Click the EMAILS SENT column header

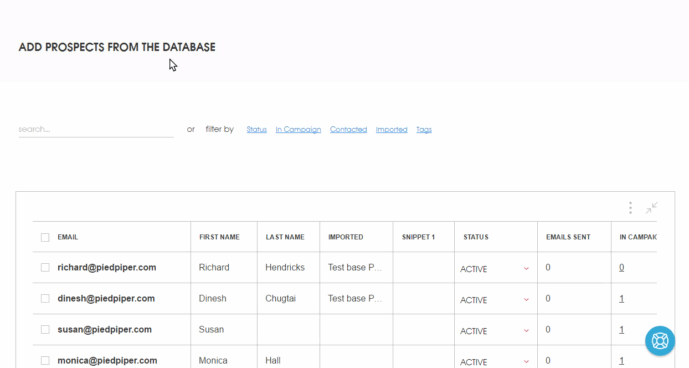tap(568, 237)
